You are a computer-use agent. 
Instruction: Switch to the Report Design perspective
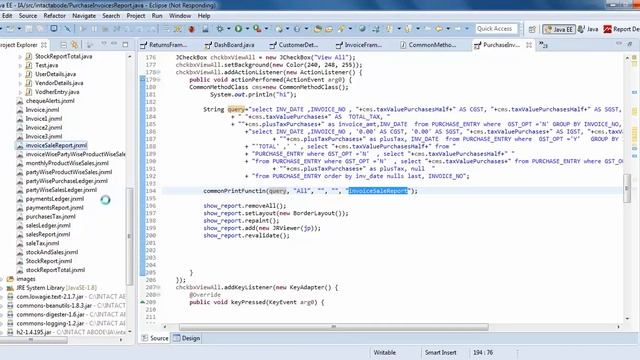(x=621, y=29)
